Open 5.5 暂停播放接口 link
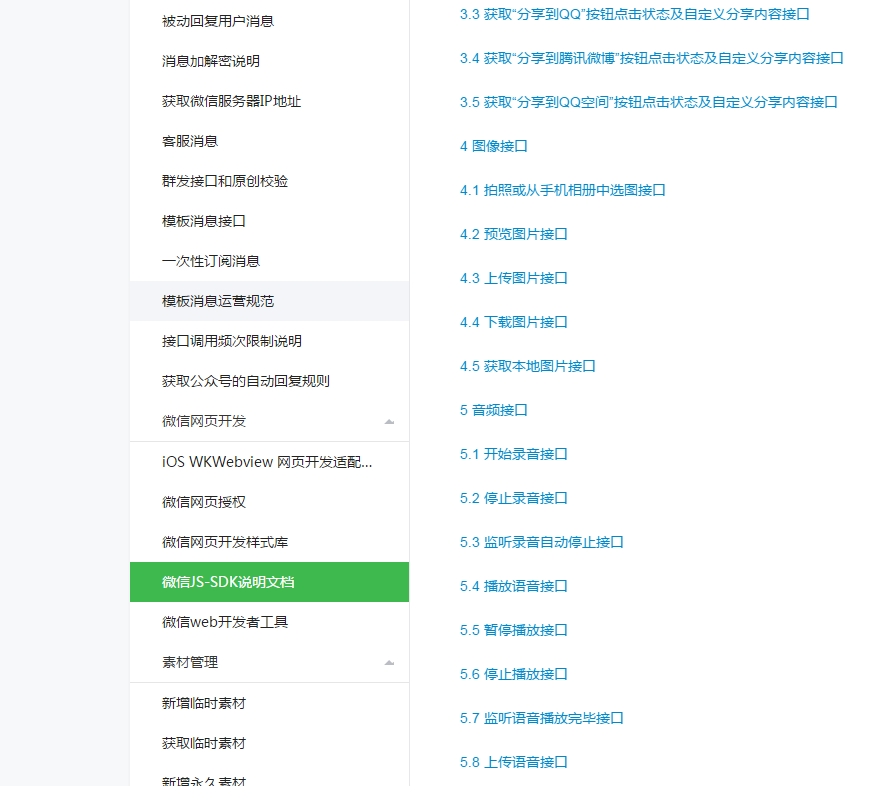The image size is (883, 786). pyautogui.click(x=513, y=630)
